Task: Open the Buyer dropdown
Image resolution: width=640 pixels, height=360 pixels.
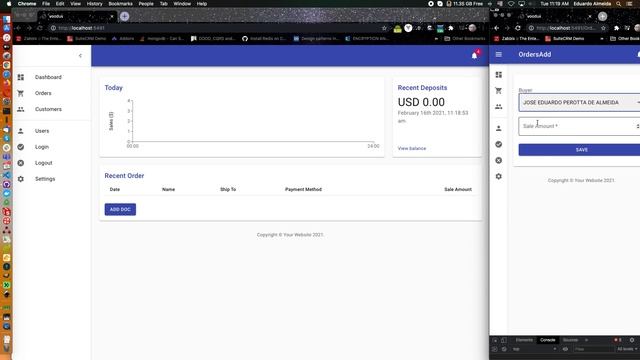Action: 579,102
